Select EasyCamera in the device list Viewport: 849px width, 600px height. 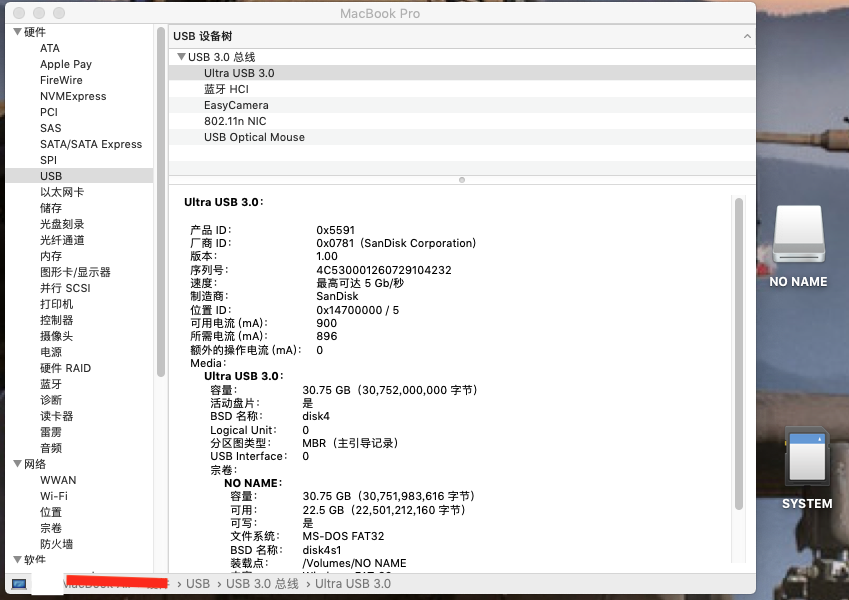[236, 105]
